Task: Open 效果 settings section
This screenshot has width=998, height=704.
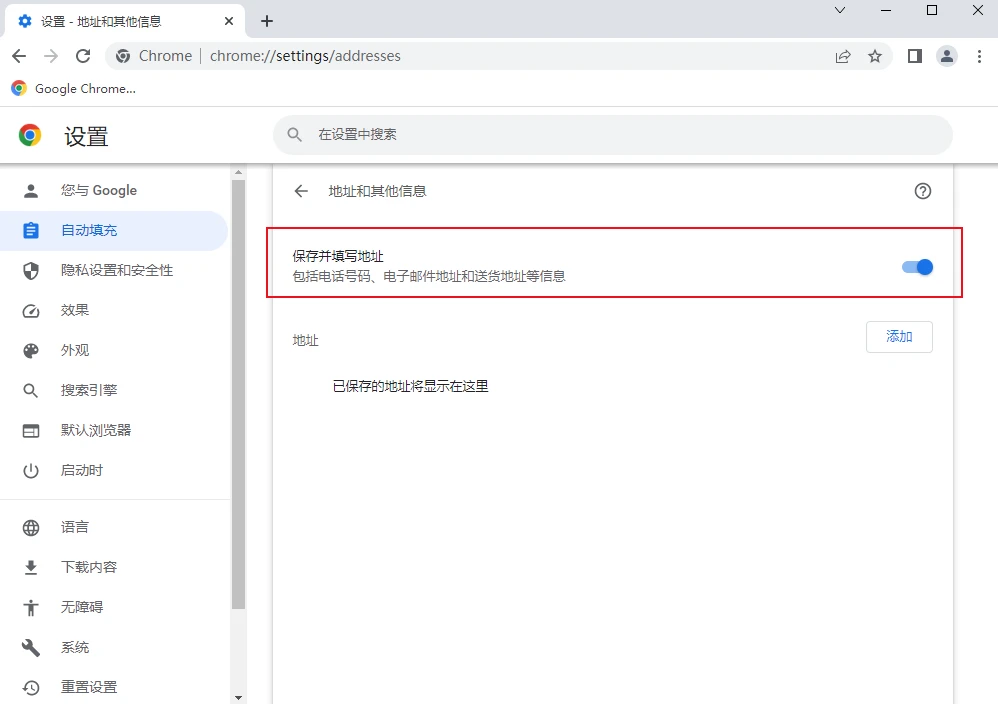Action: click(x=115, y=311)
